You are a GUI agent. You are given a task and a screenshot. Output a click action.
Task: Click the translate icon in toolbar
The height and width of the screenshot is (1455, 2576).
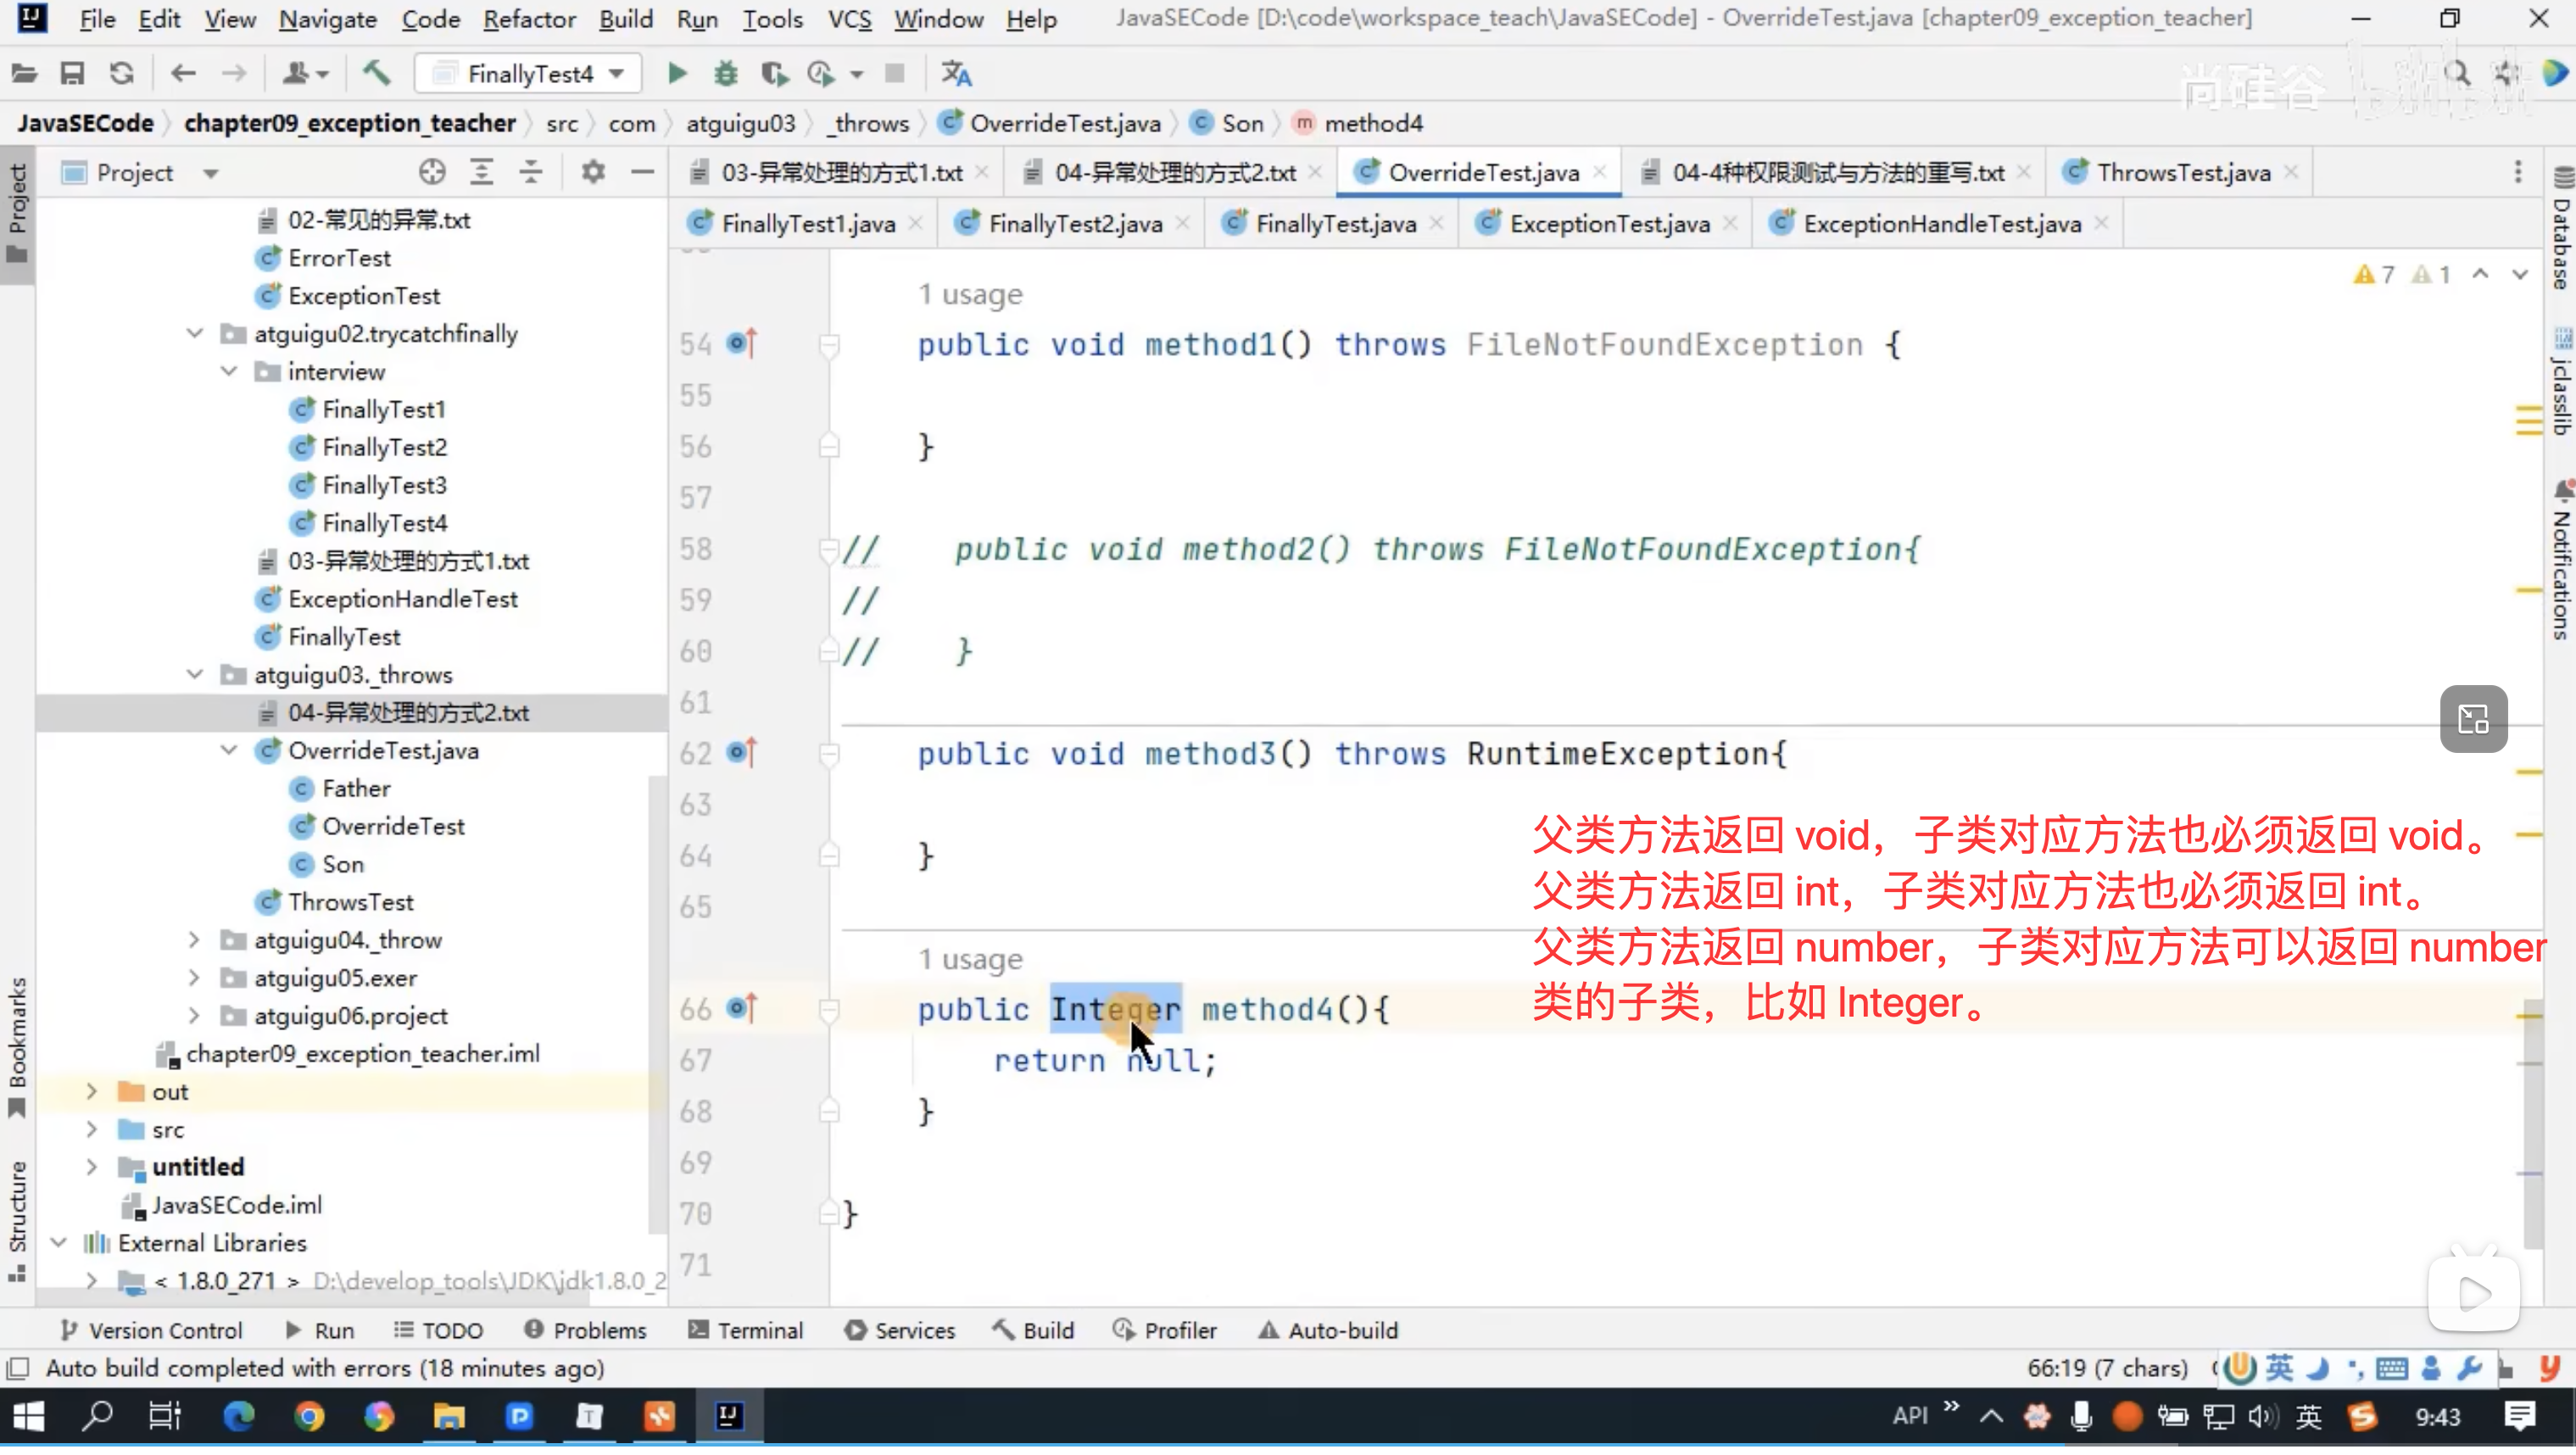(956, 73)
